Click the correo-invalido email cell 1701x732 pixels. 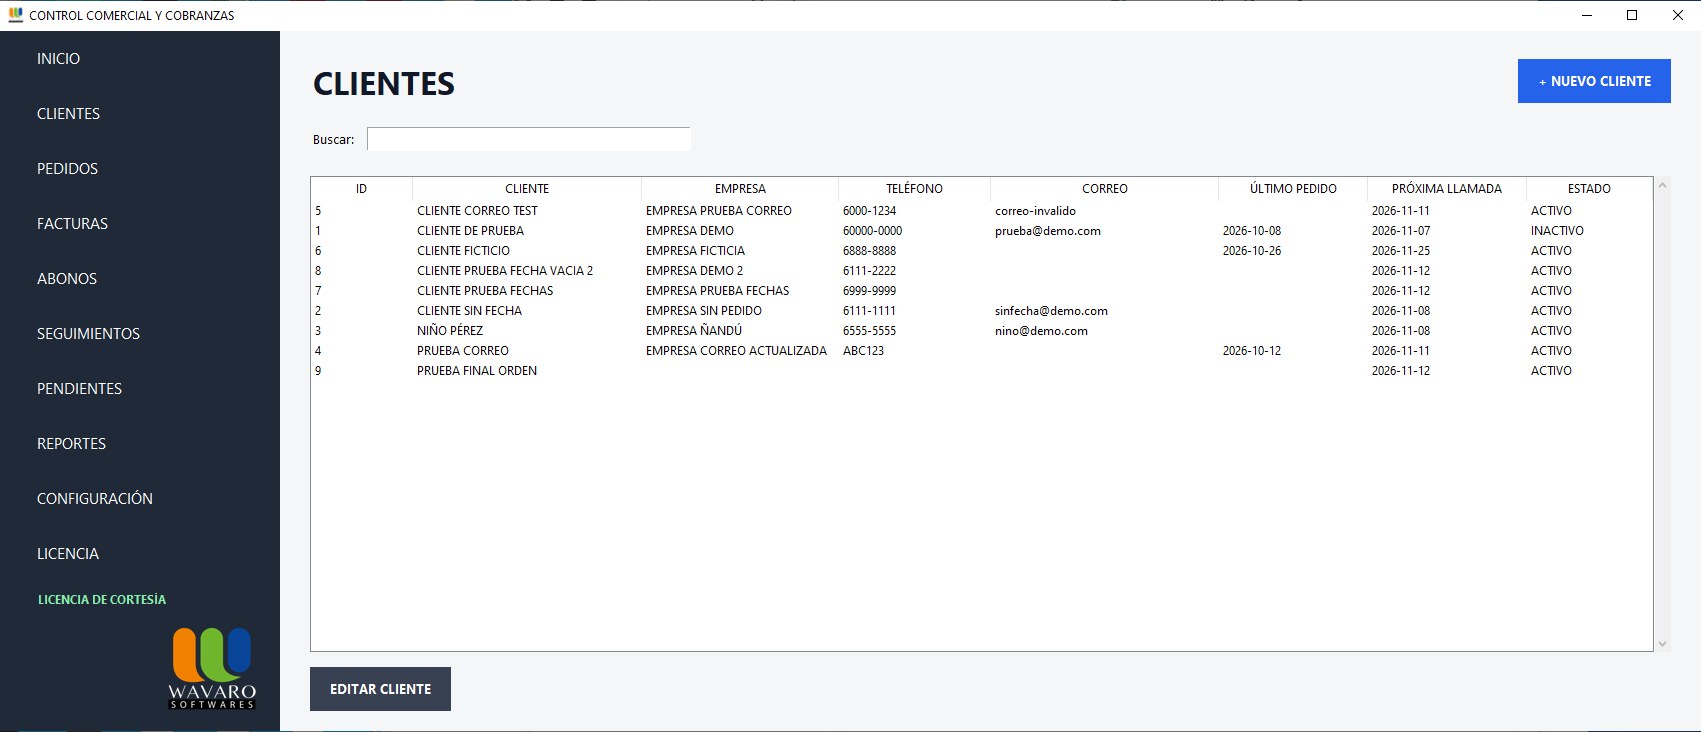pyautogui.click(x=1035, y=211)
